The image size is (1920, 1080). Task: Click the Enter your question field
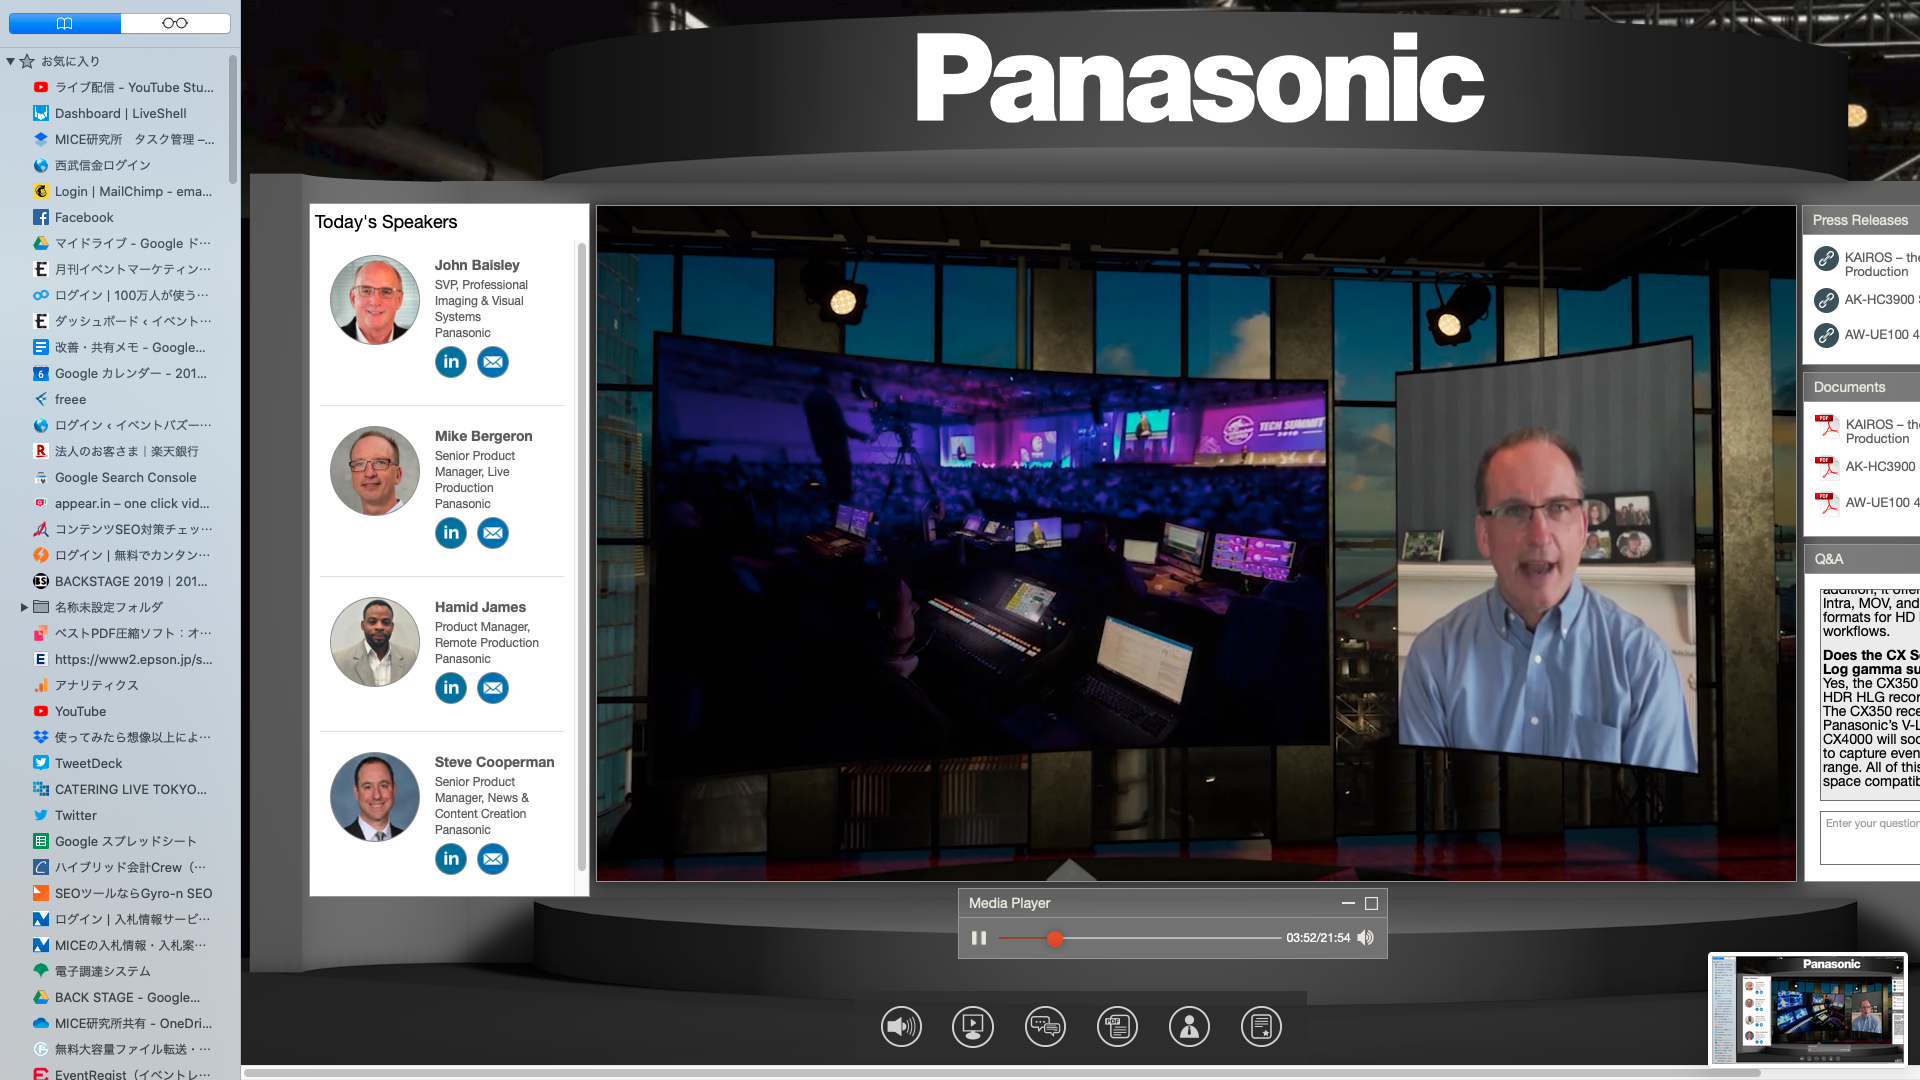1870,837
